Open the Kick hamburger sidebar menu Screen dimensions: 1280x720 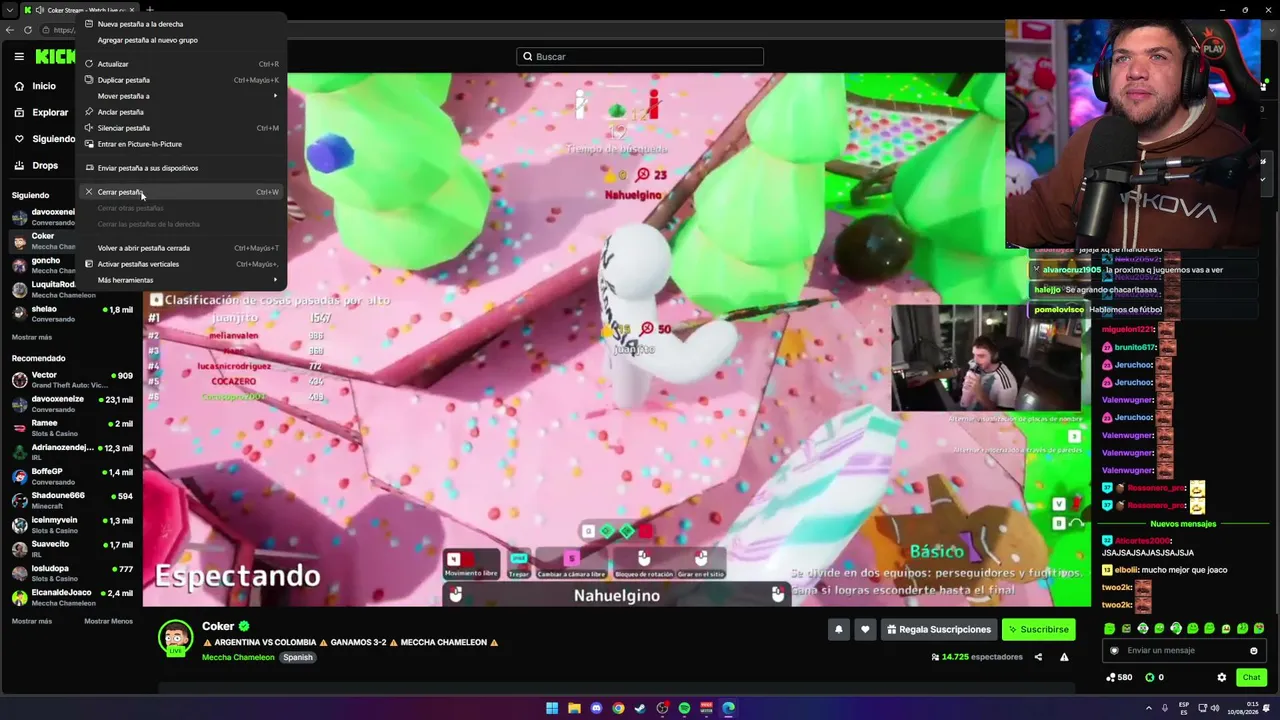click(19, 57)
